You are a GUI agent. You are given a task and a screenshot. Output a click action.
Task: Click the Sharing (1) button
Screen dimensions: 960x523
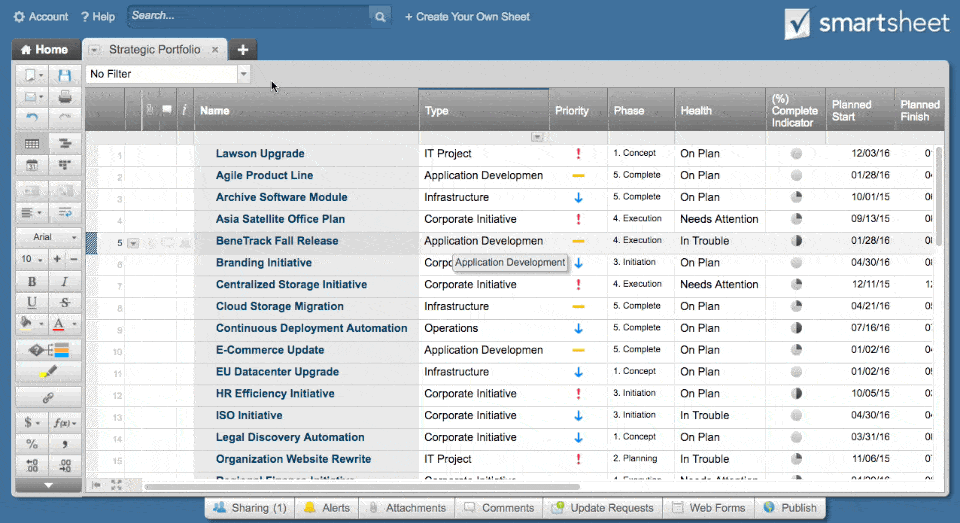249,508
